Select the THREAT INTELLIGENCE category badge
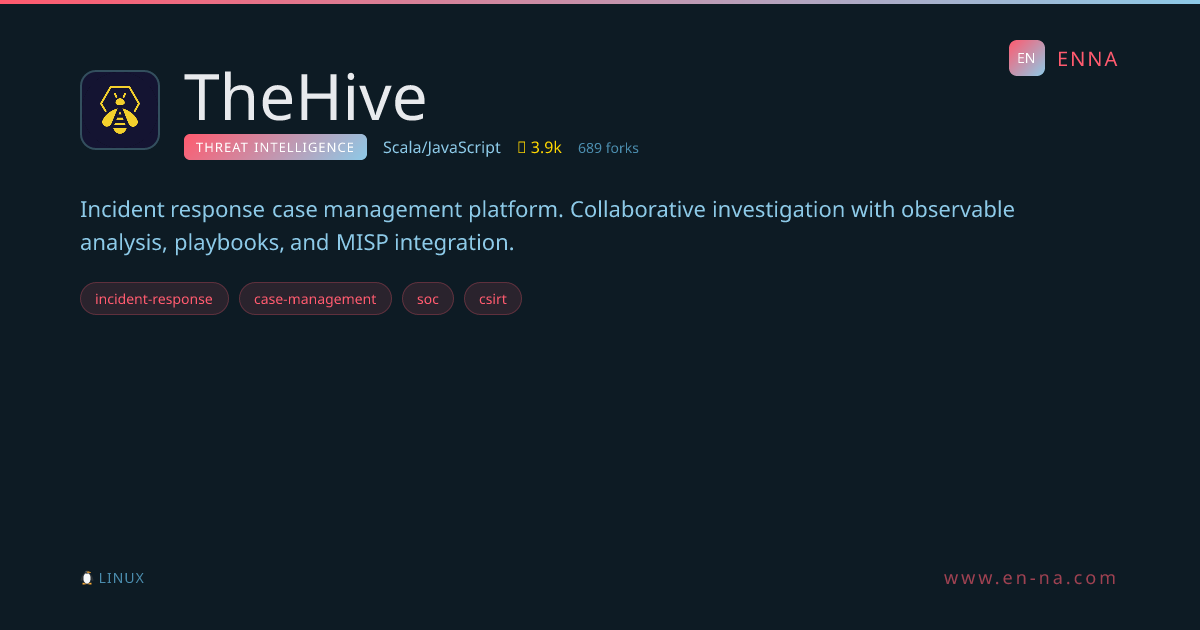 pos(275,147)
